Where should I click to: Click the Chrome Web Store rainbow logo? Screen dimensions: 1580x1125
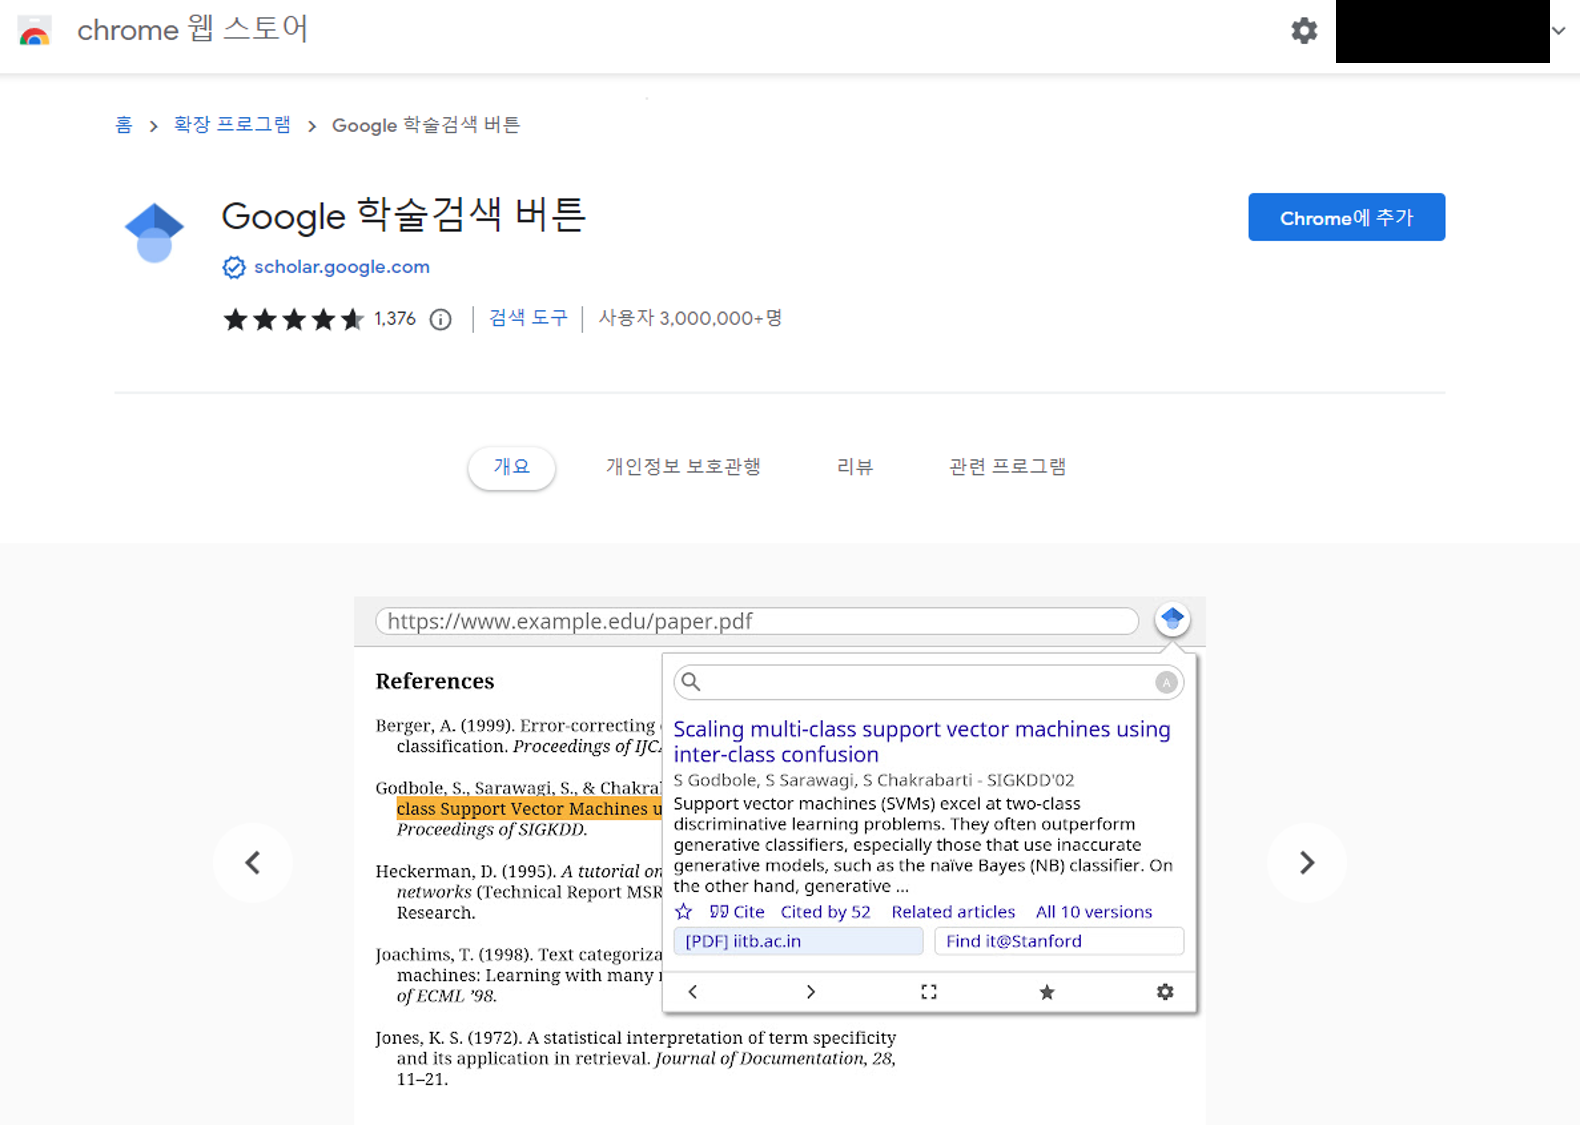(x=35, y=31)
